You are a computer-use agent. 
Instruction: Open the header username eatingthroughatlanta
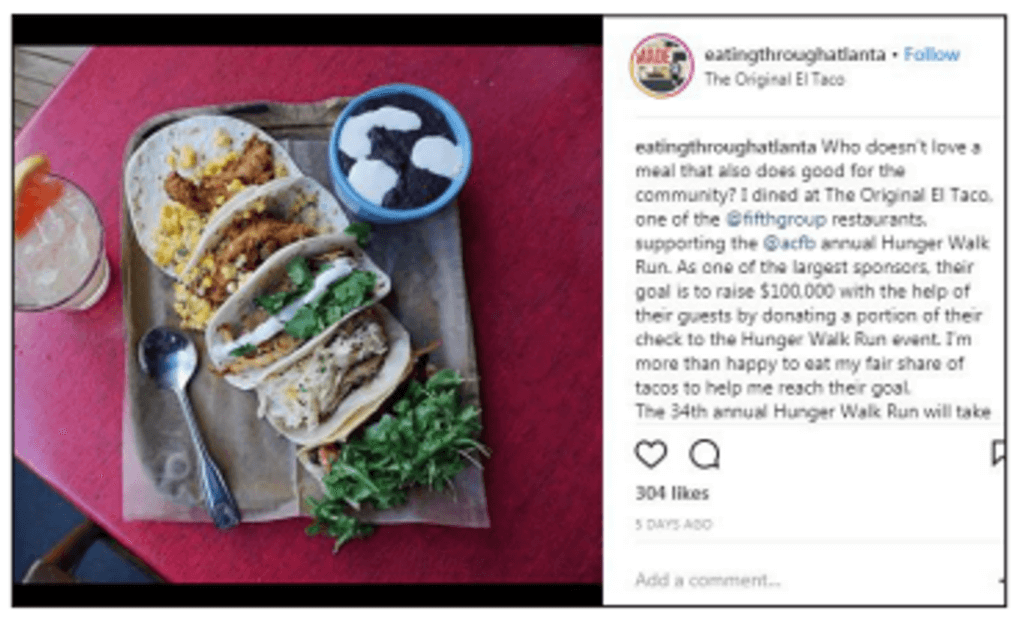coord(794,55)
